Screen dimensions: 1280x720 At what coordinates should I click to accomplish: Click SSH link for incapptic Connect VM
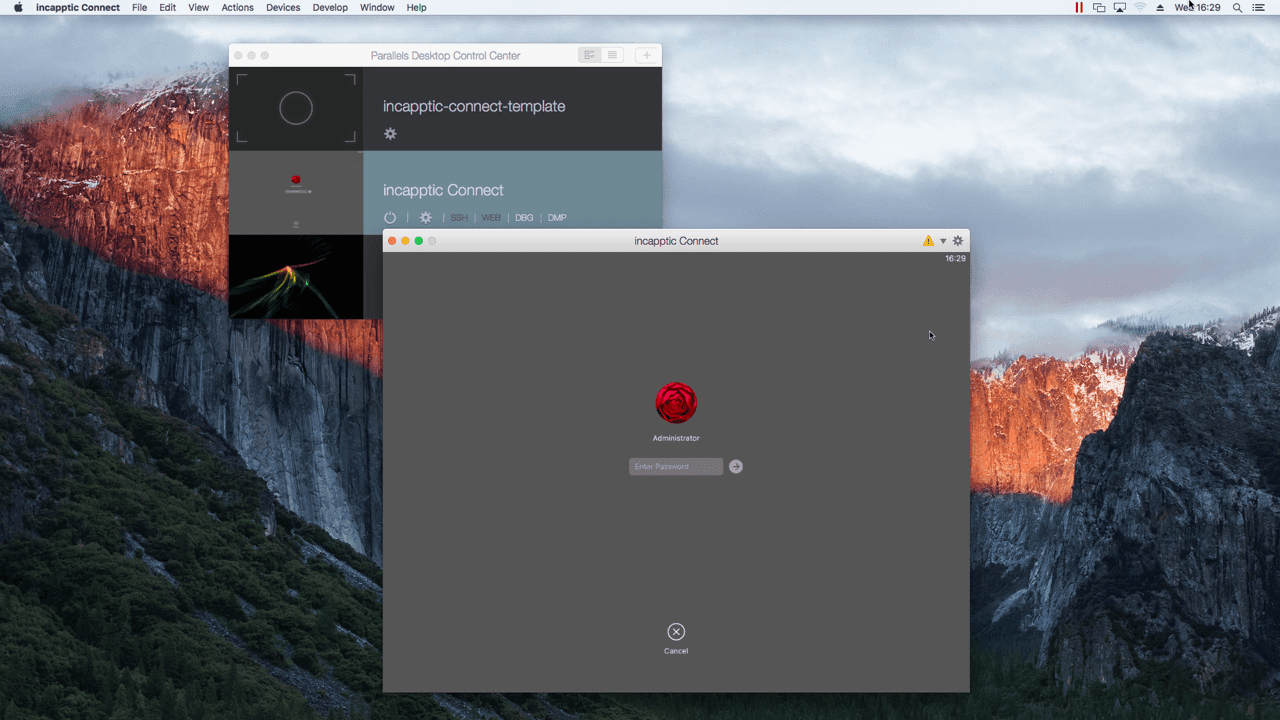click(x=459, y=218)
